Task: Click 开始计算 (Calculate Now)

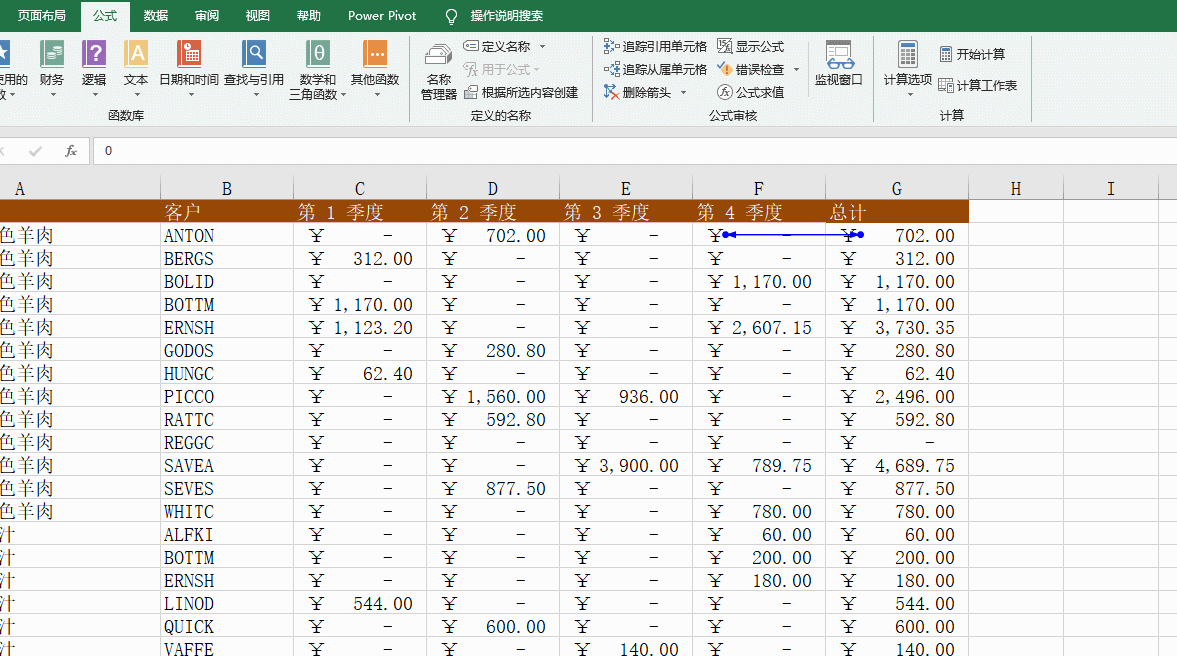Action: tap(972, 54)
